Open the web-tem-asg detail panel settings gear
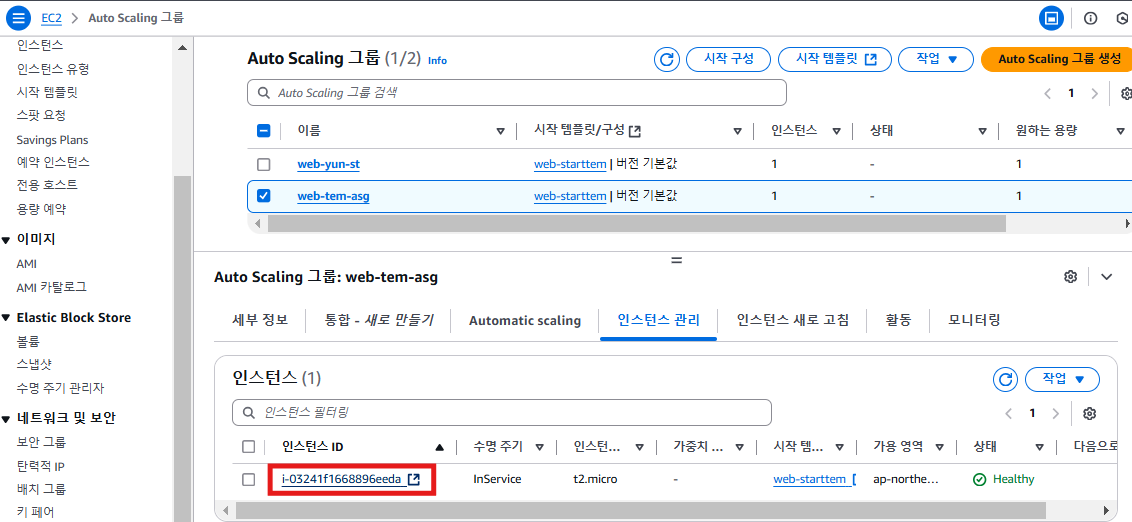Image resolution: width=1132 pixels, height=522 pixels. (1071, 277)
